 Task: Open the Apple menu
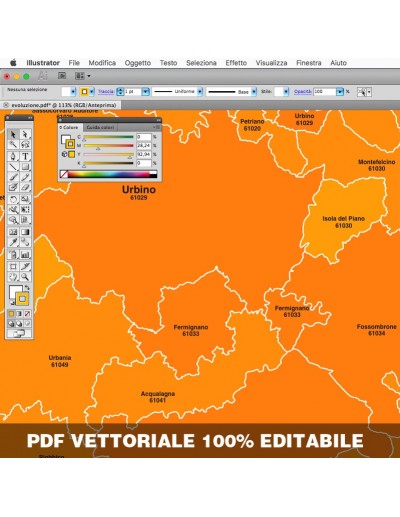pos(13,63)
